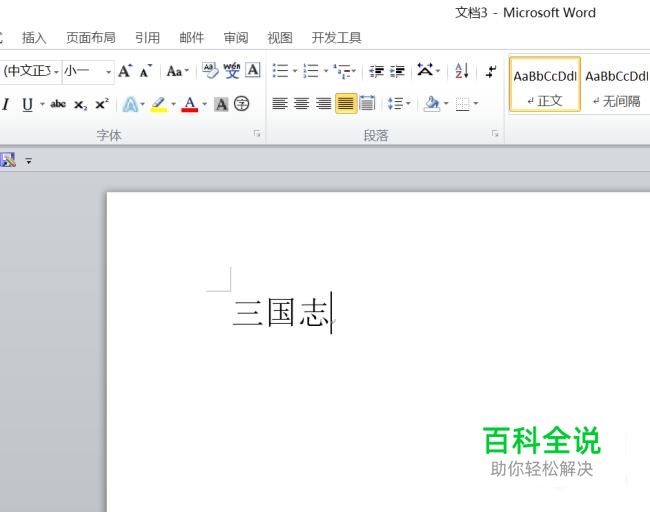Click the Sort A-Z icon
650x512 pixels.
click(462, 71)
